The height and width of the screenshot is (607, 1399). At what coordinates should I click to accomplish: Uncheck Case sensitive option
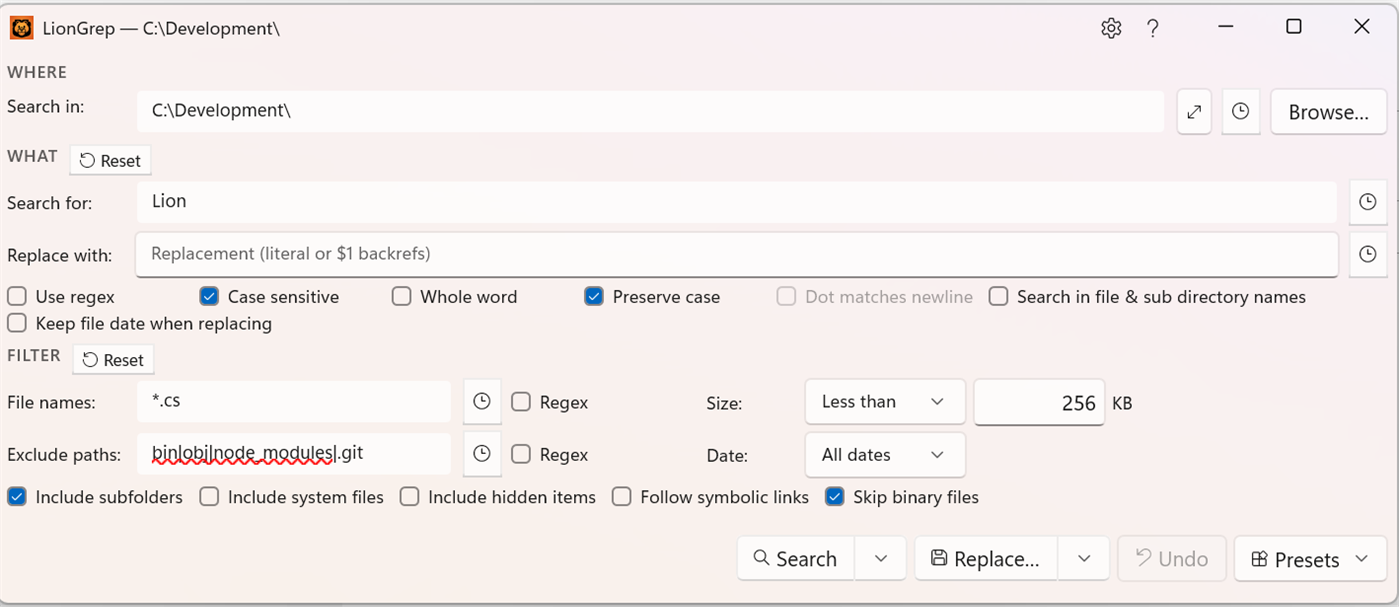tap(209, 297)
